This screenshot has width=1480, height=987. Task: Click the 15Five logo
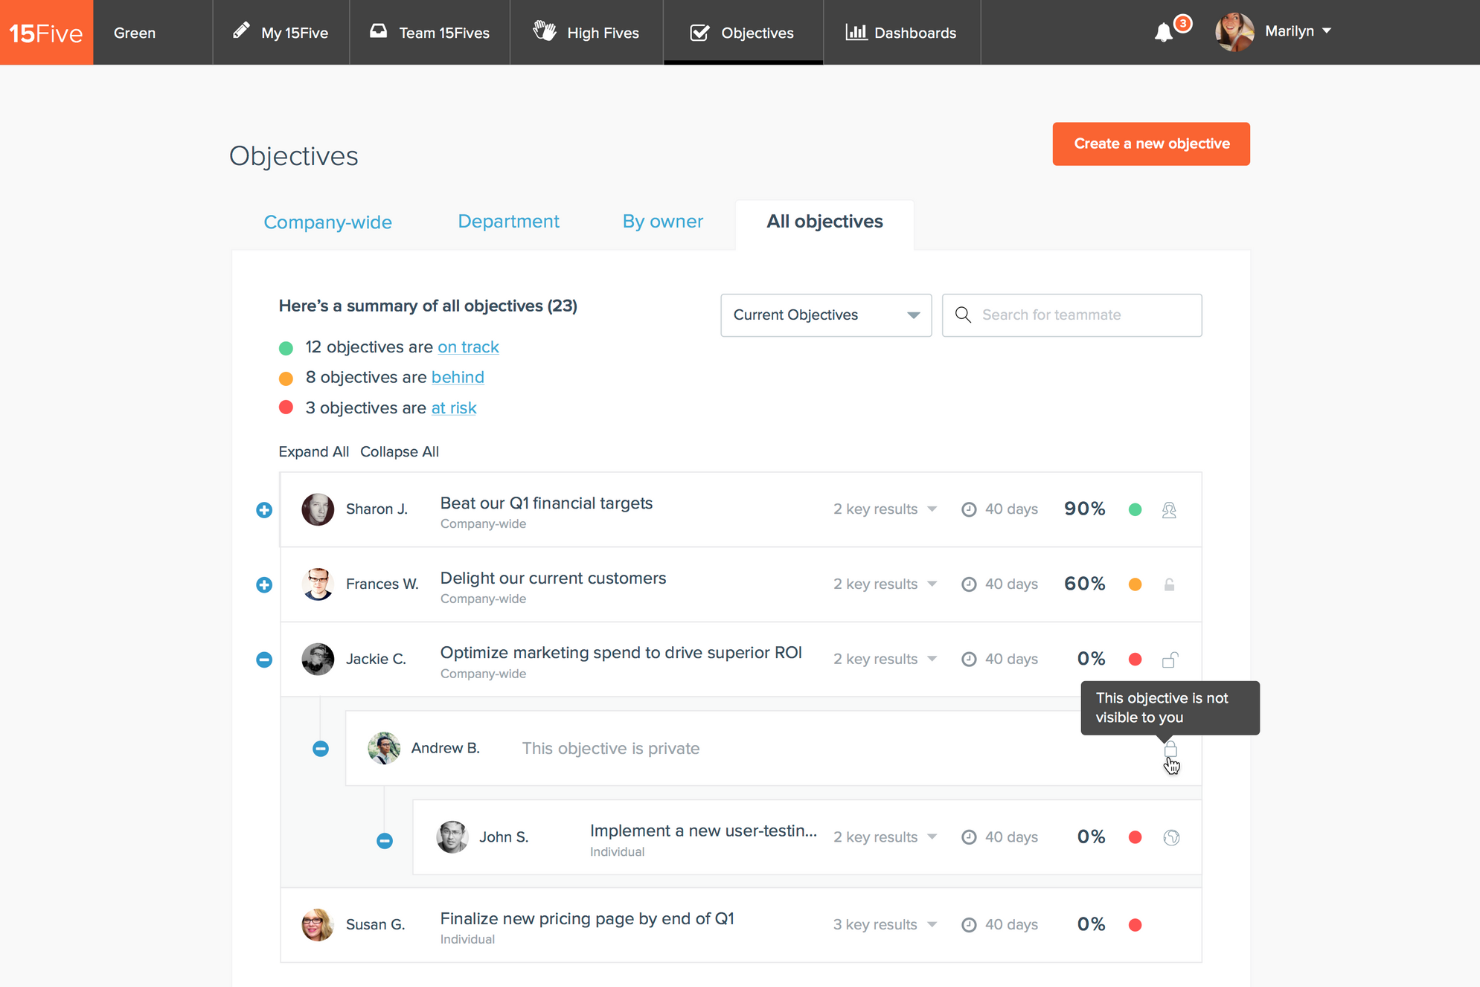click(x=46, y=33)
